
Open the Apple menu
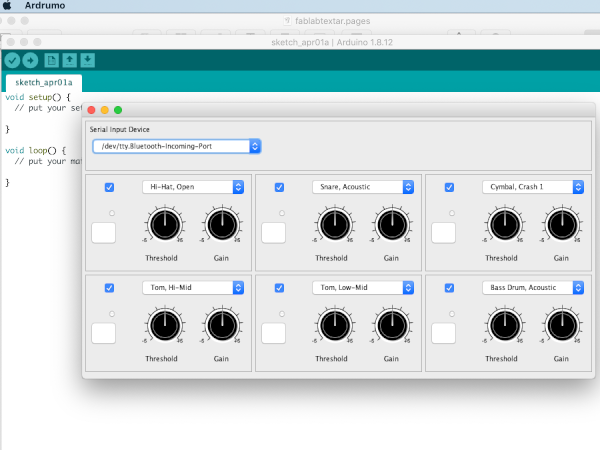8,5
